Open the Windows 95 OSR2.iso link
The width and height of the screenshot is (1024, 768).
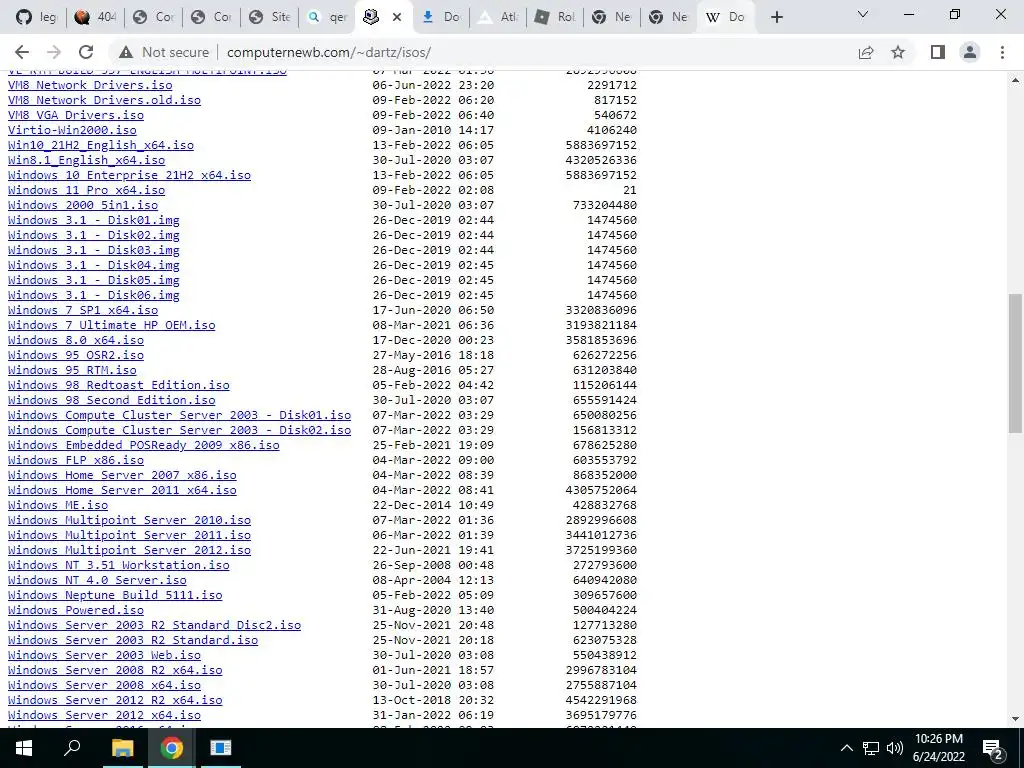[x=76, y=355]
